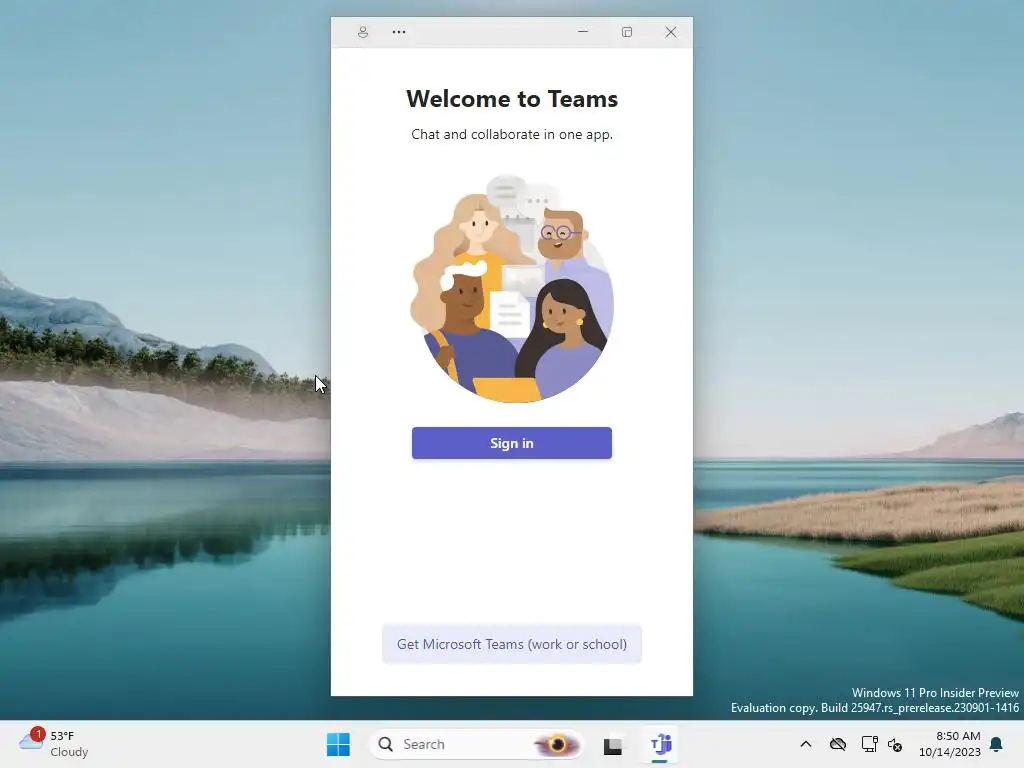Click the muted volume tray icon
This screenshot has width=1024, height=768.
coord(895,744)
